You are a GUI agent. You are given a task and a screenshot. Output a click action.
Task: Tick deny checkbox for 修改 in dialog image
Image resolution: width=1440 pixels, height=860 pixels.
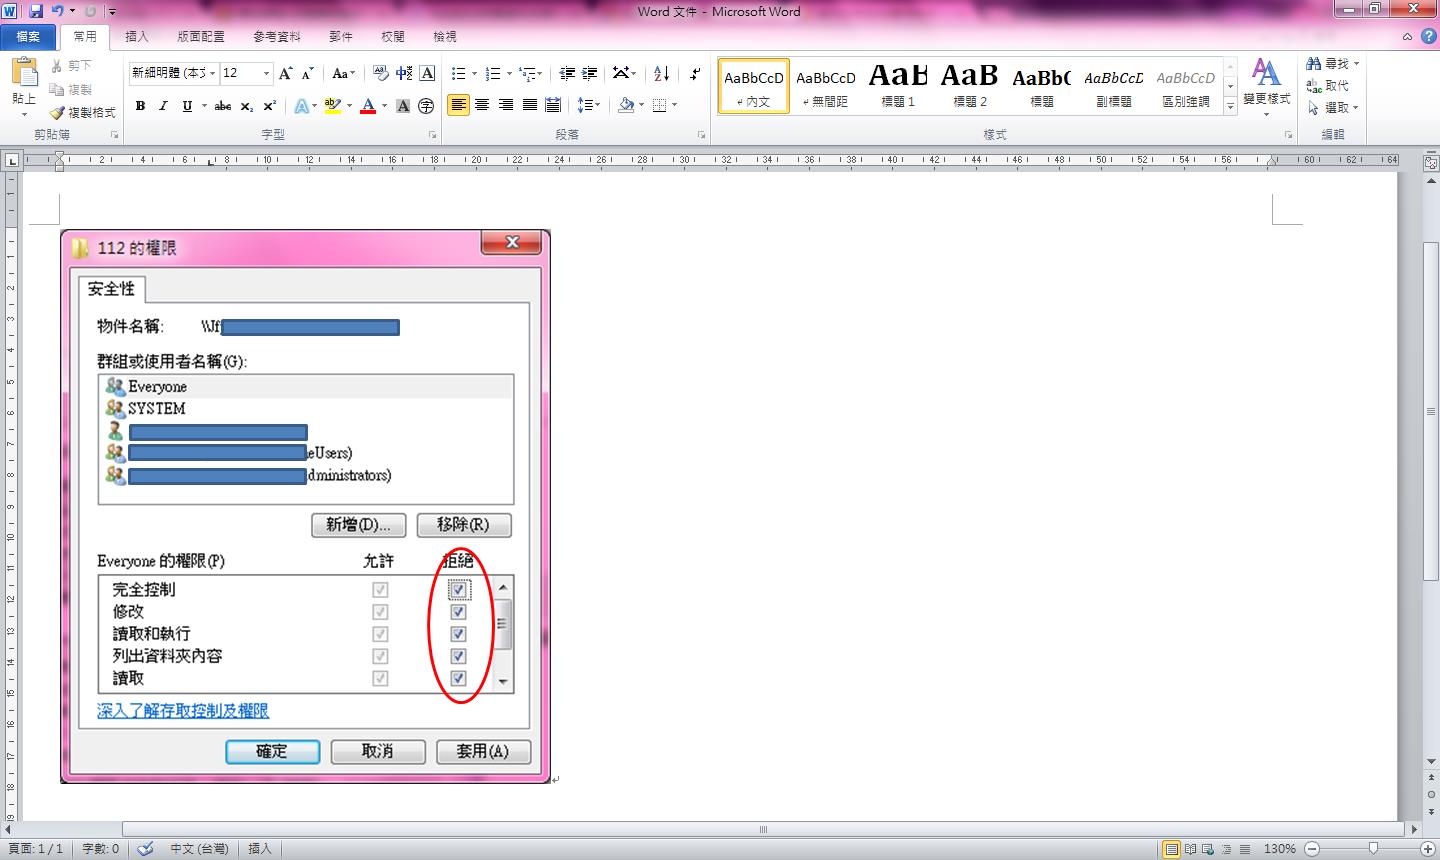click(x=458, y=612)
